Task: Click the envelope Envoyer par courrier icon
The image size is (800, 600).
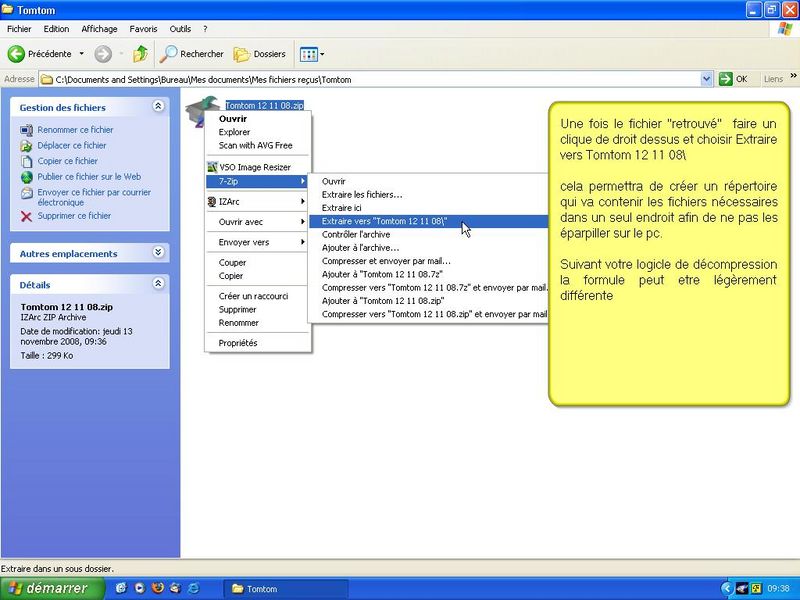Action: tap(27, 193)
